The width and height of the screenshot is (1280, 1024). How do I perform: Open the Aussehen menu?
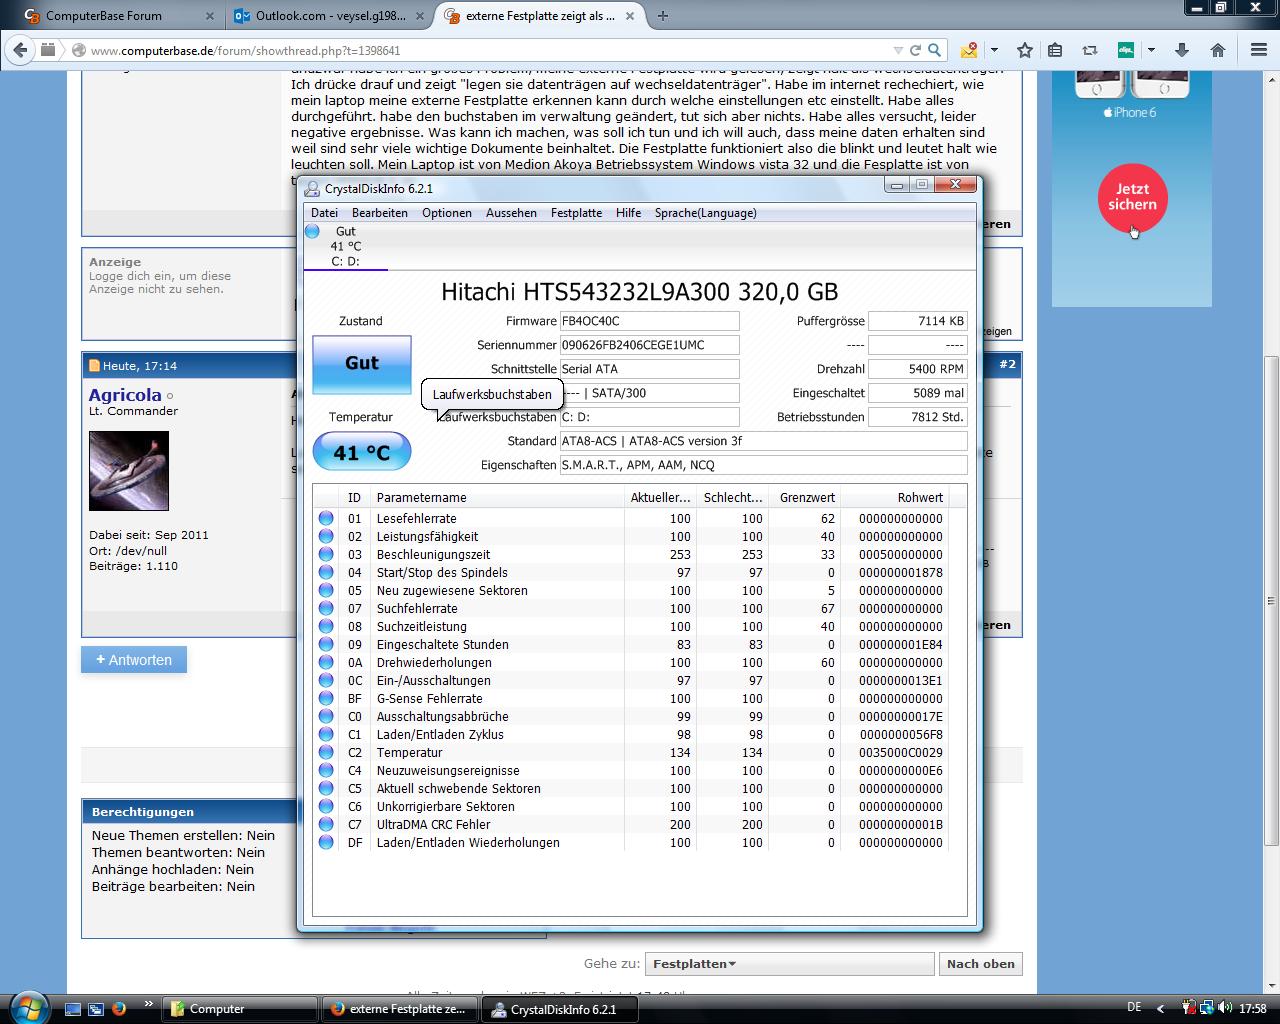pos(511,213)
